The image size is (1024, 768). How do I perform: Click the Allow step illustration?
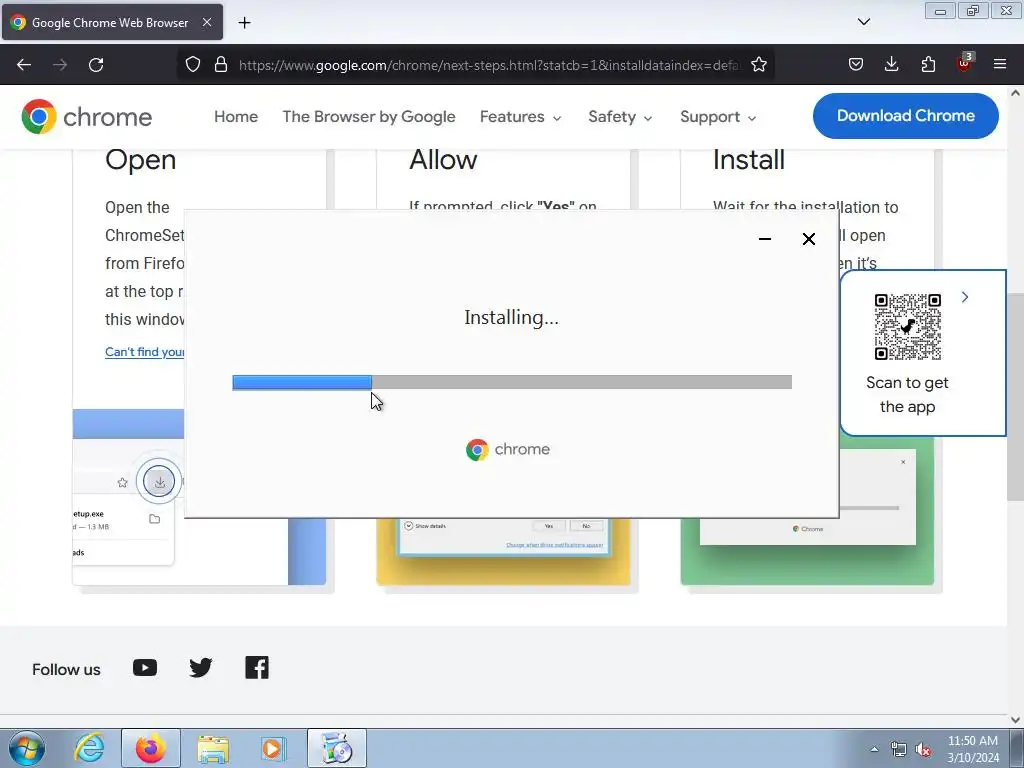click(x=504, y=551)
